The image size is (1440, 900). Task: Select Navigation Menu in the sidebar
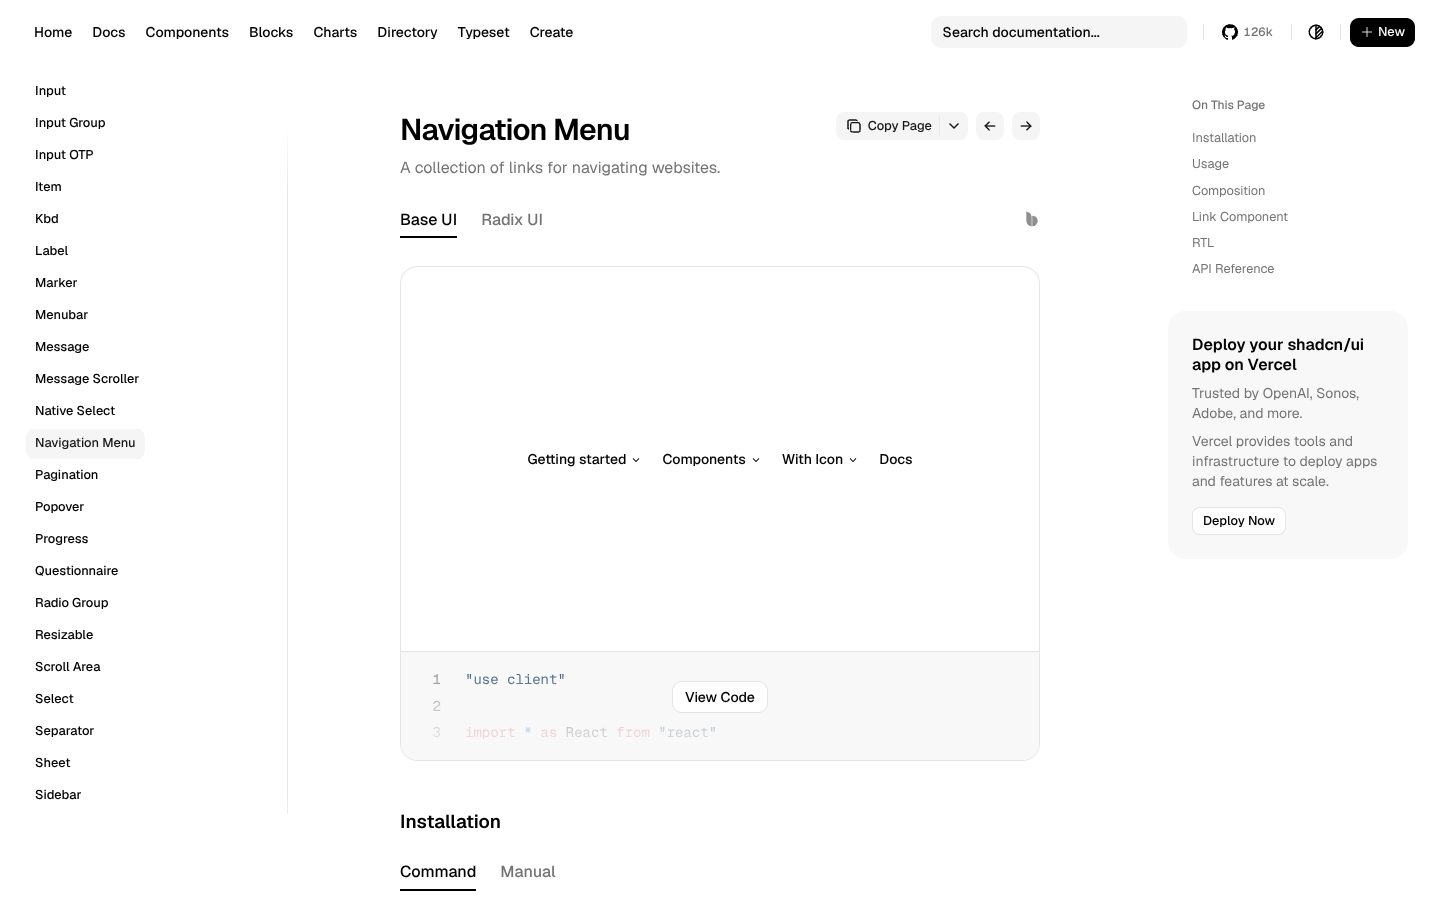pos(85,443)
